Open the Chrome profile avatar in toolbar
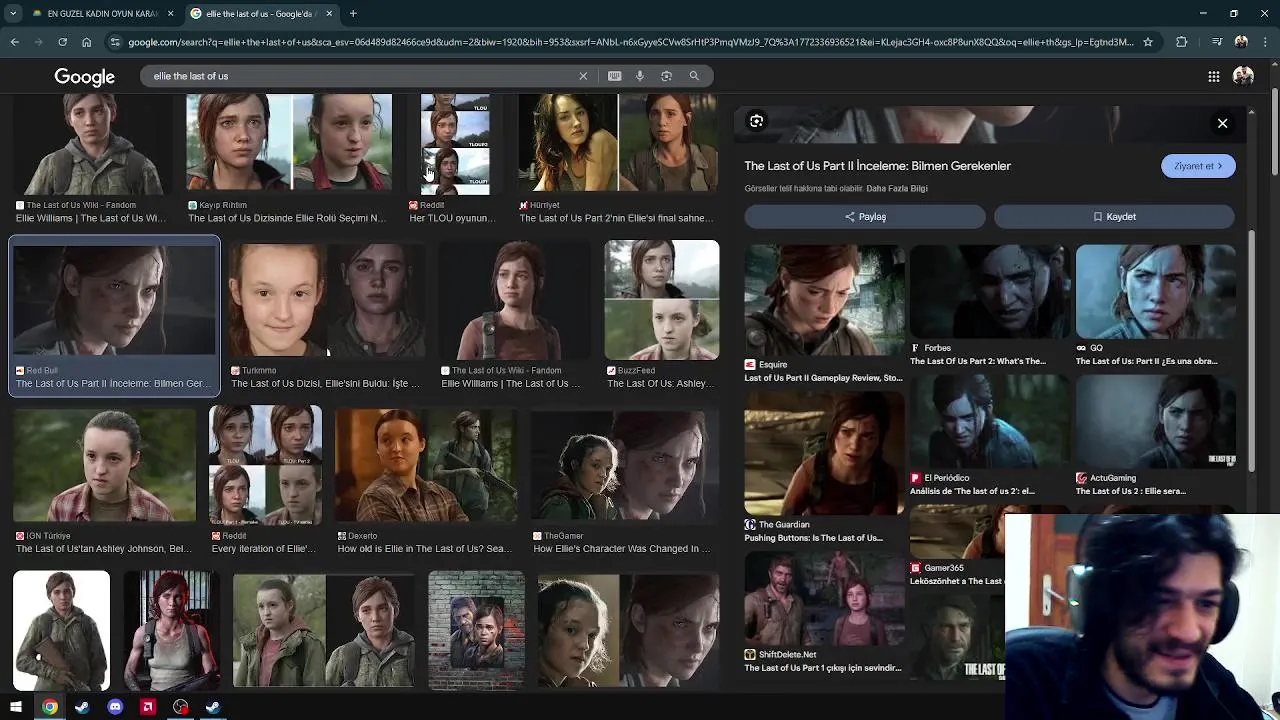The image size is (1280, 720). point(1241,42)
